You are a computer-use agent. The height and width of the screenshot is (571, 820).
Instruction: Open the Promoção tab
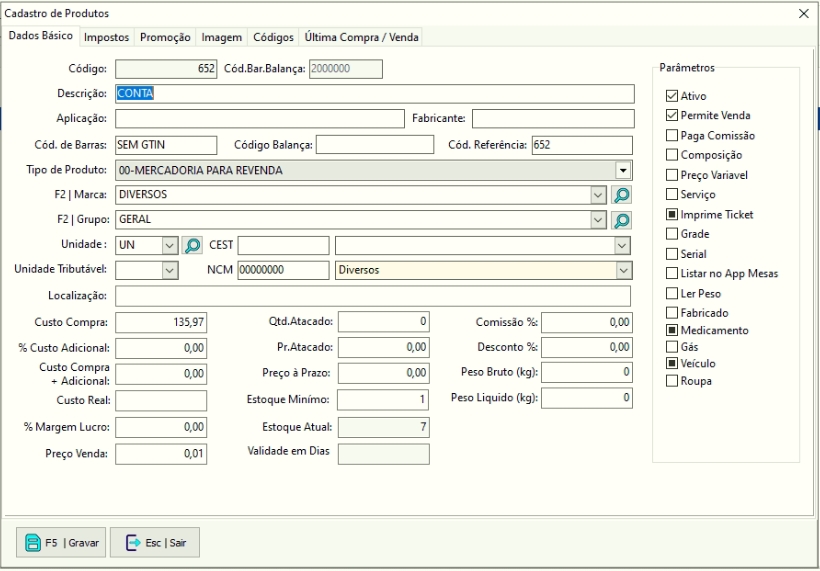pos(165,37)
